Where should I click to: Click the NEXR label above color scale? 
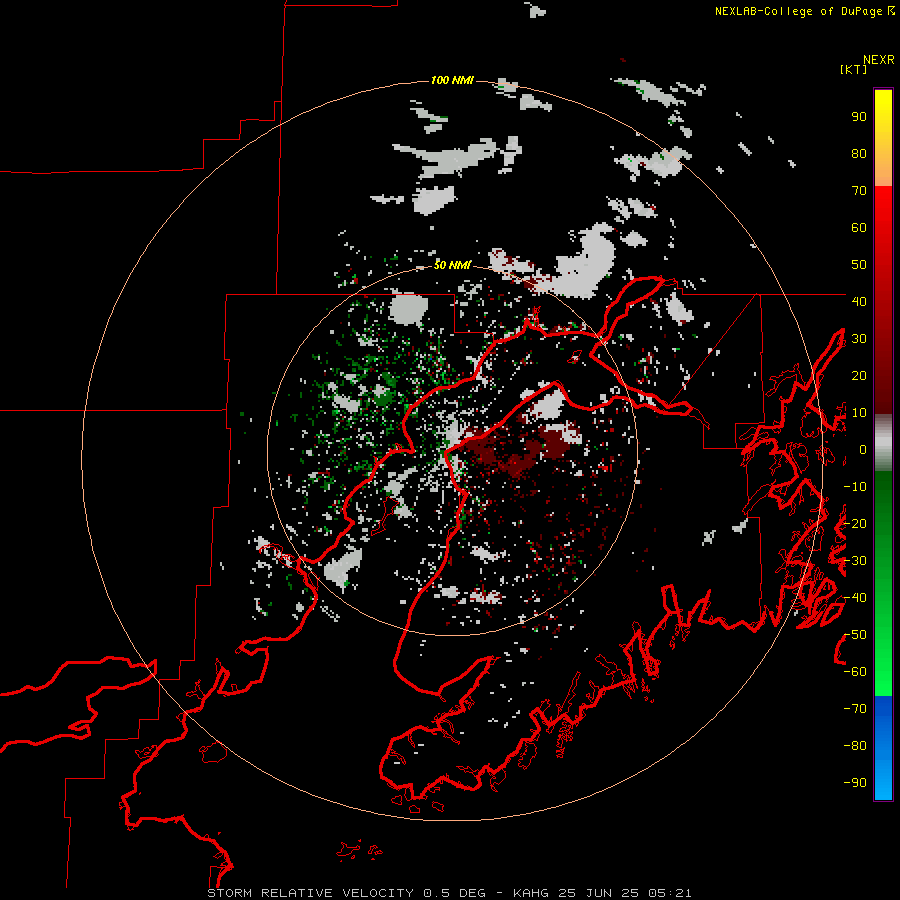(879, 60)
